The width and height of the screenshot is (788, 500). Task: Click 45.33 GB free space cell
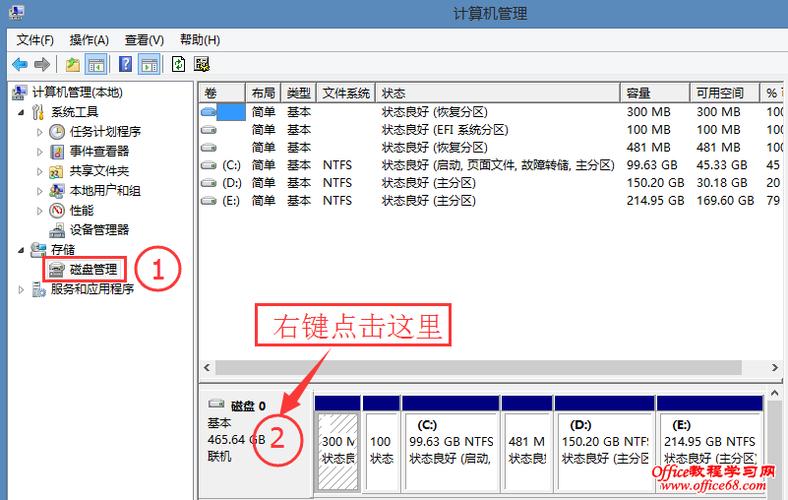[x=722, y=165]
